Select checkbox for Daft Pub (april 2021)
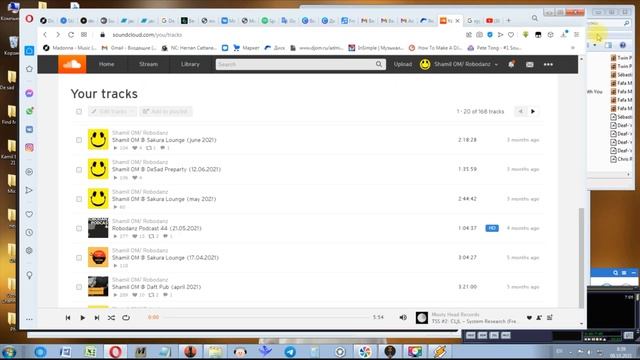Image resolution: width=640 pixels, height=360 pixels. (79, 287)
